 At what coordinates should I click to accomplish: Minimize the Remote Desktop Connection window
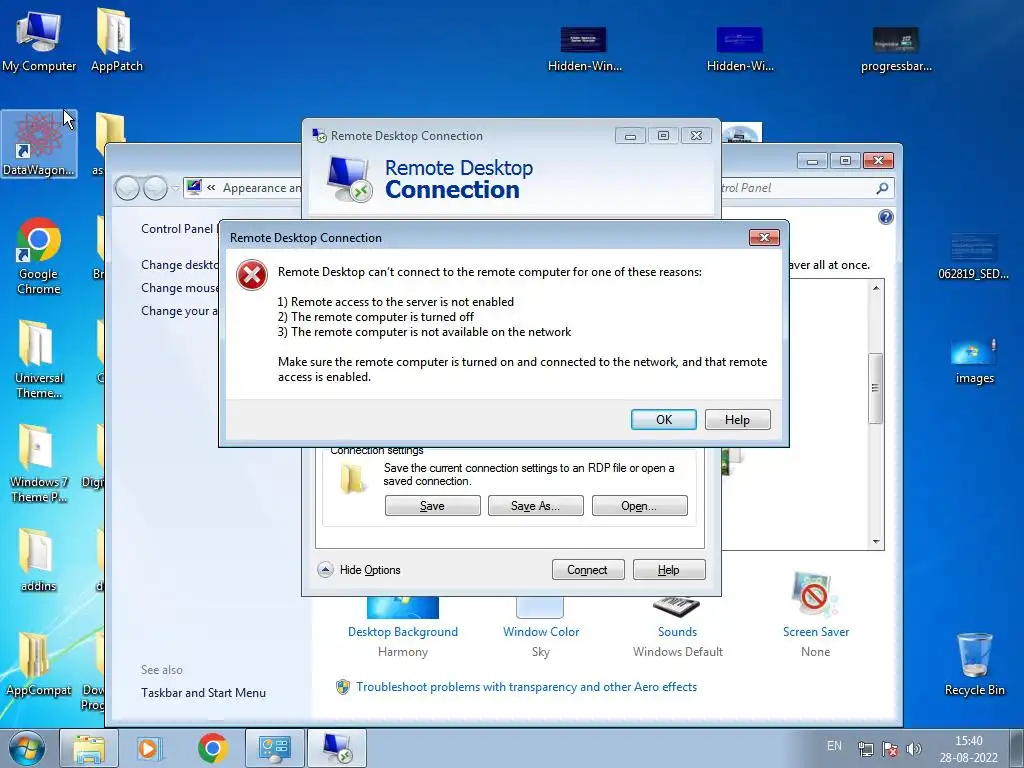coord(630,136)
